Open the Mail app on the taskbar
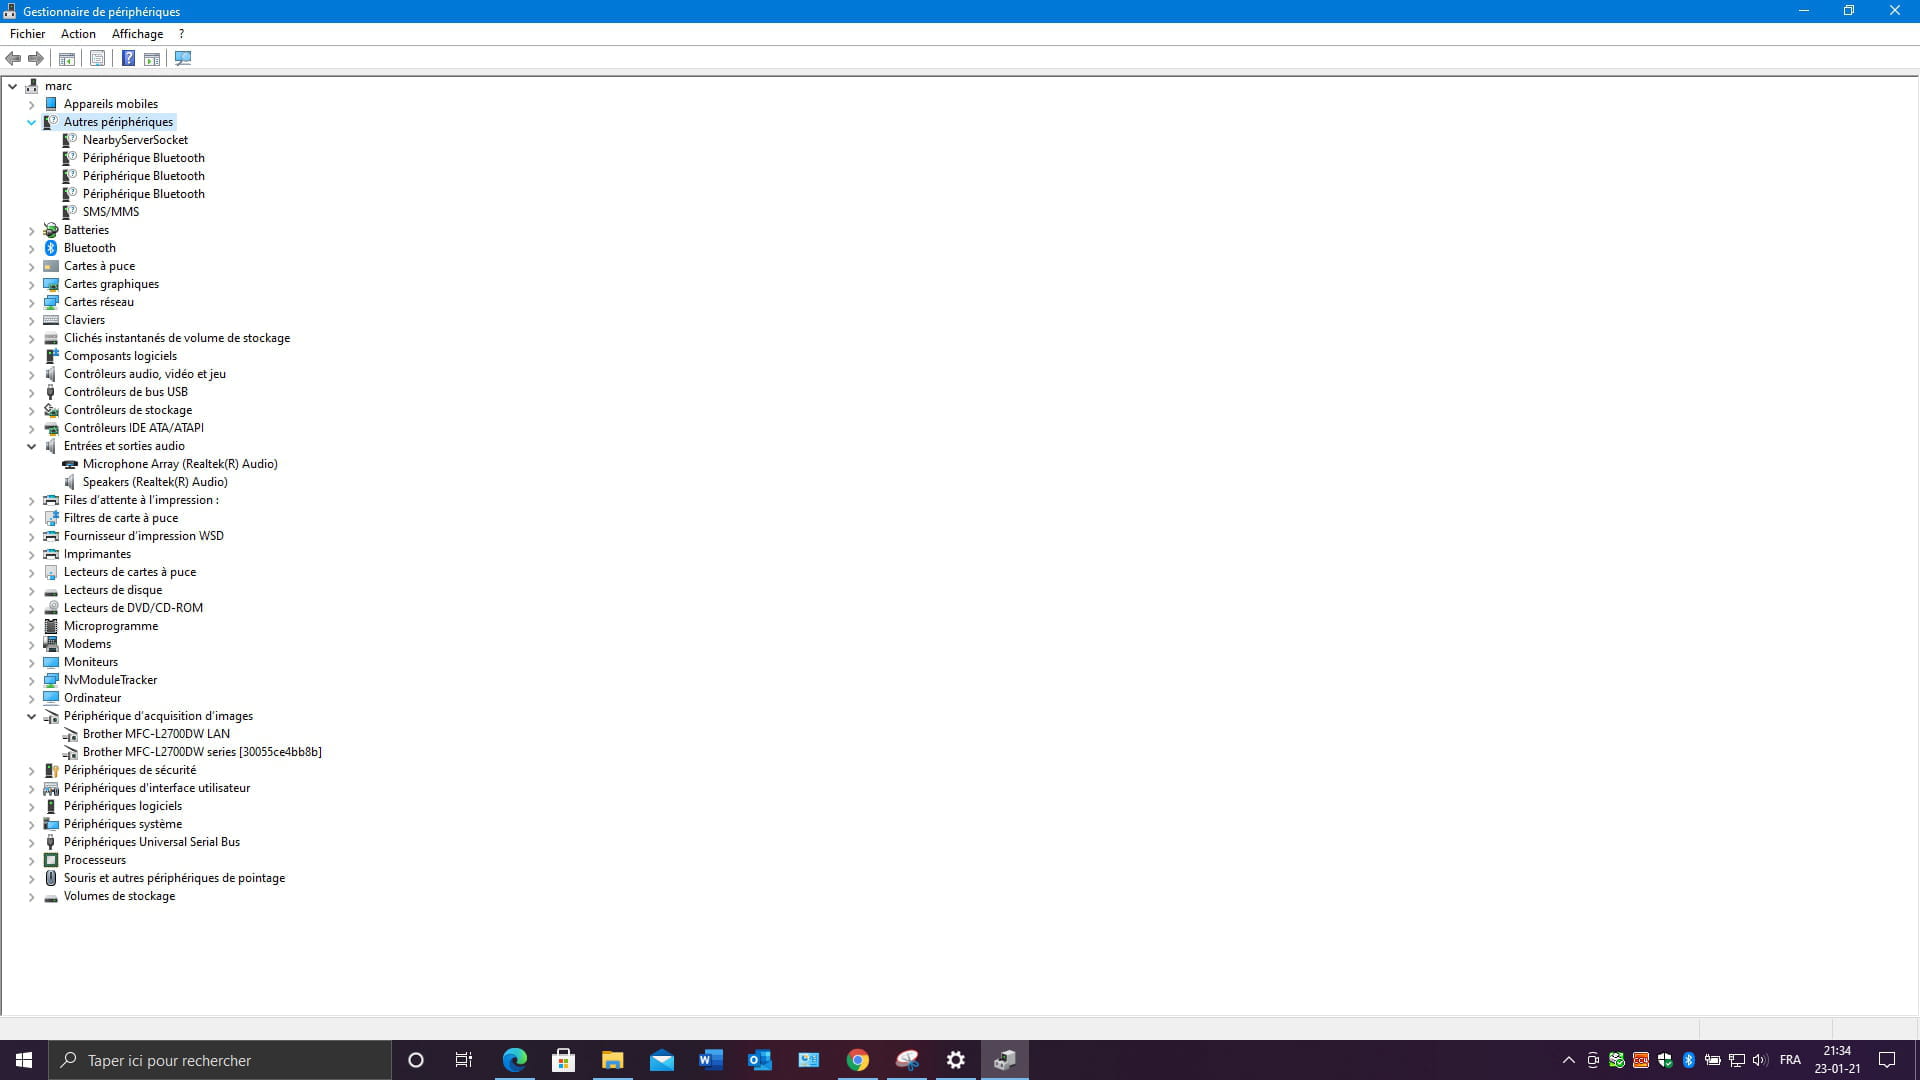This screenshot has height=1080, width=1920. point(661,1060)
